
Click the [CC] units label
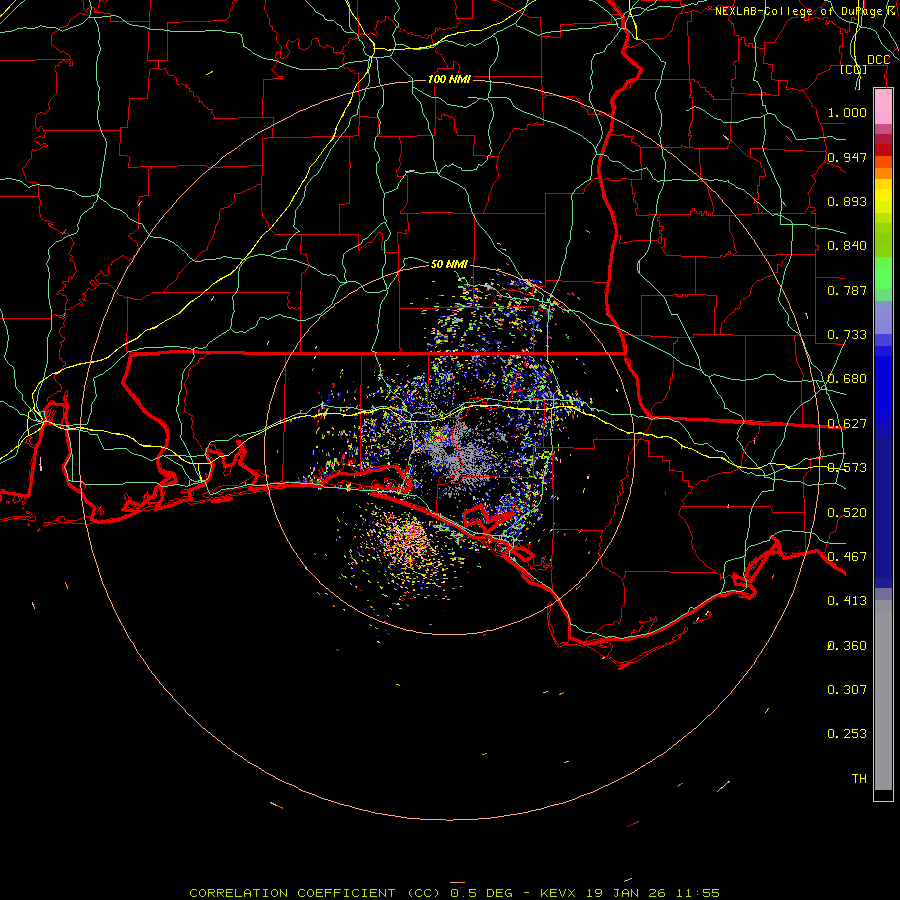click(854, 70)
